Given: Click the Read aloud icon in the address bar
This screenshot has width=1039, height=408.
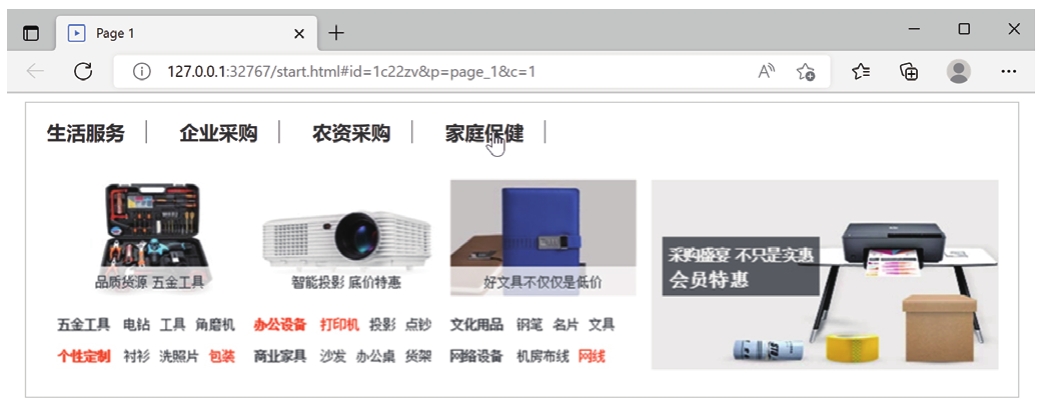Looking at the screenshot, I should pyautogui.click(x=767, y=72).
